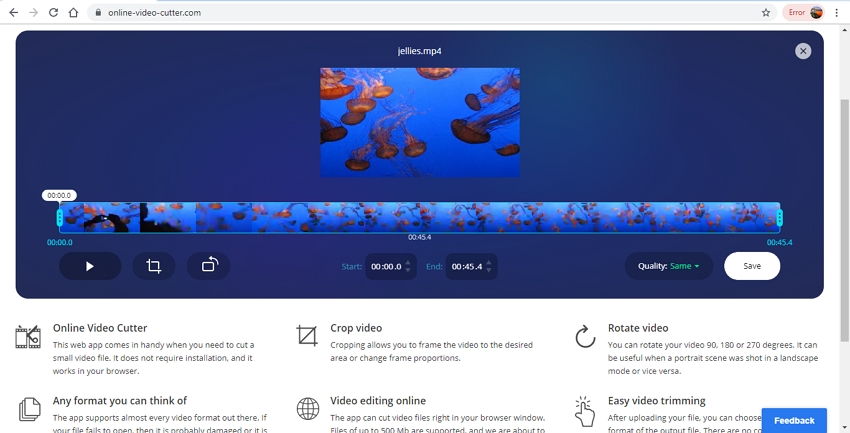This screenshot has height=433, width=850.
Task: Click the left trim handle on timeline
Action: [x=60, y=217]
